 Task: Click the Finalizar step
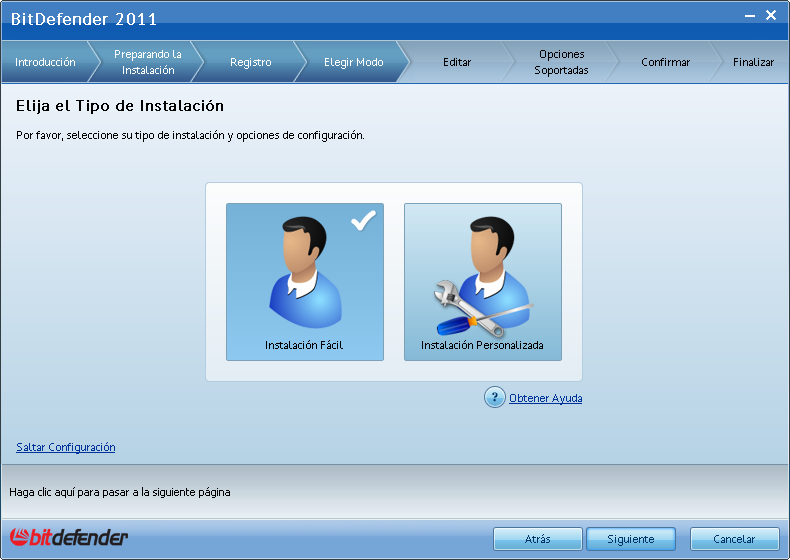pyautogui.click(x=753, y=62)
